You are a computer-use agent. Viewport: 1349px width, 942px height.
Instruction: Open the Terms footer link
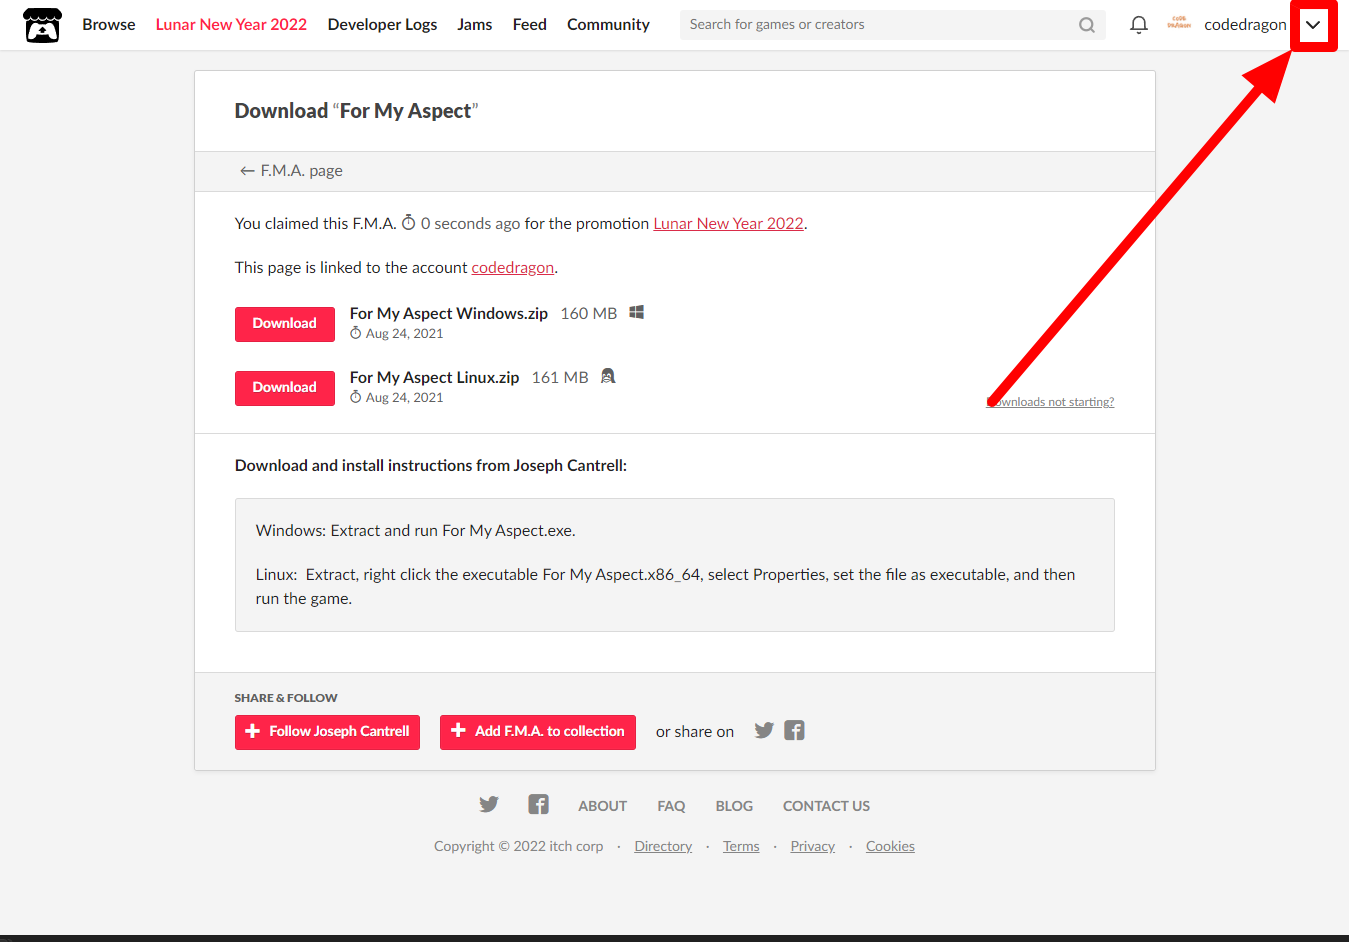click(x=741, y=847)
